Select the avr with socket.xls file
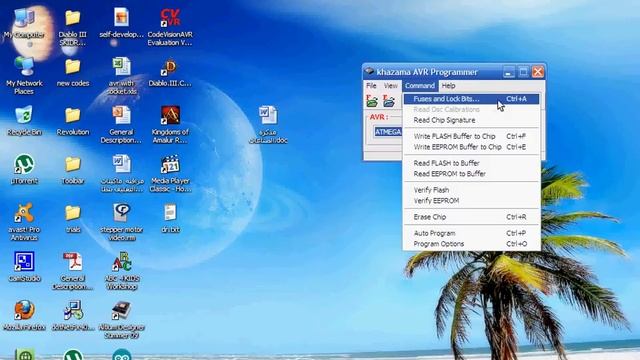The width and height of the screenshot is (640, 360). 121,76
